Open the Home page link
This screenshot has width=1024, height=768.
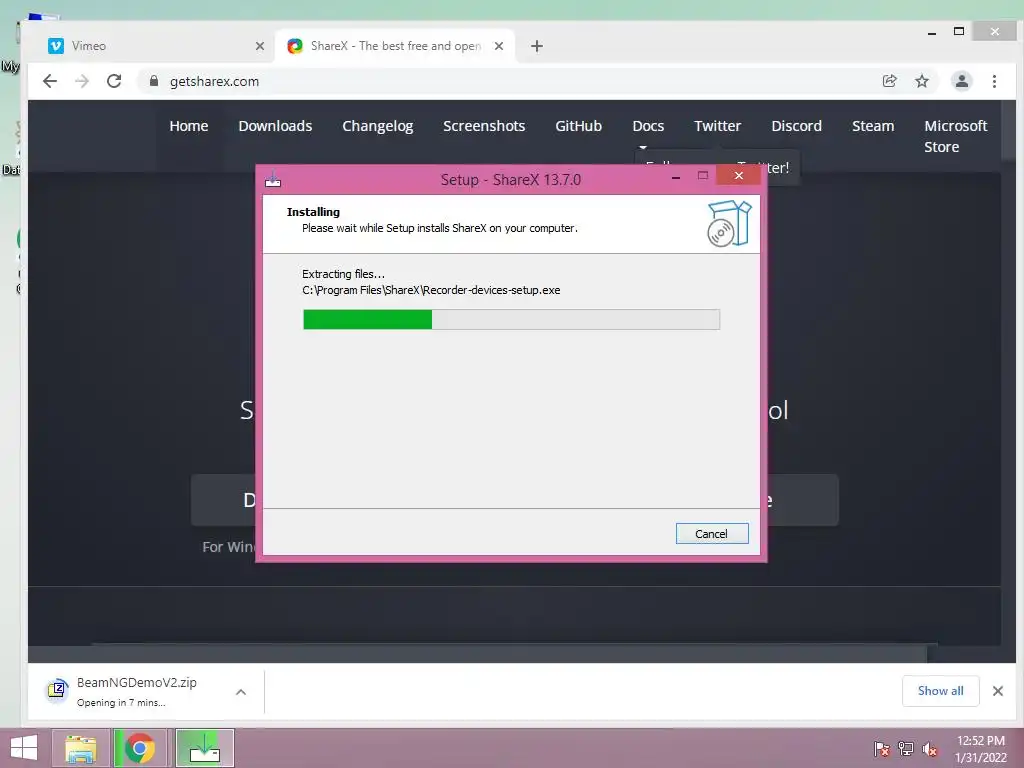pyautogui.click(x=189, y=126)
